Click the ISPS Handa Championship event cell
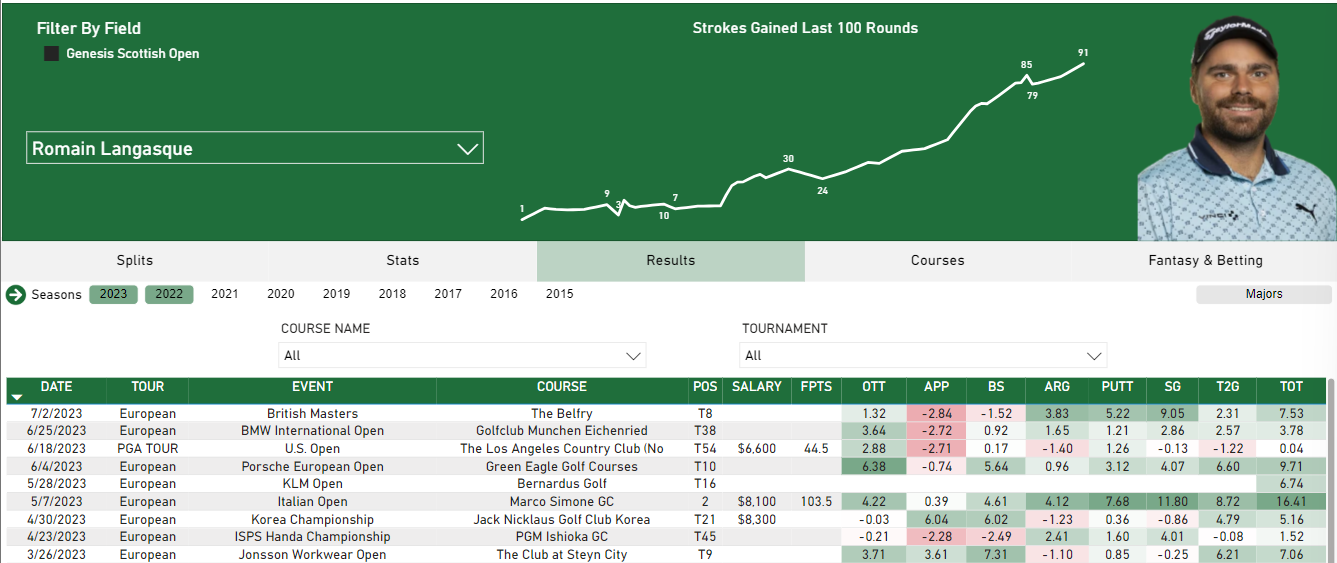Viewport: 1337px width, 563px height. [x=312, y=537]
